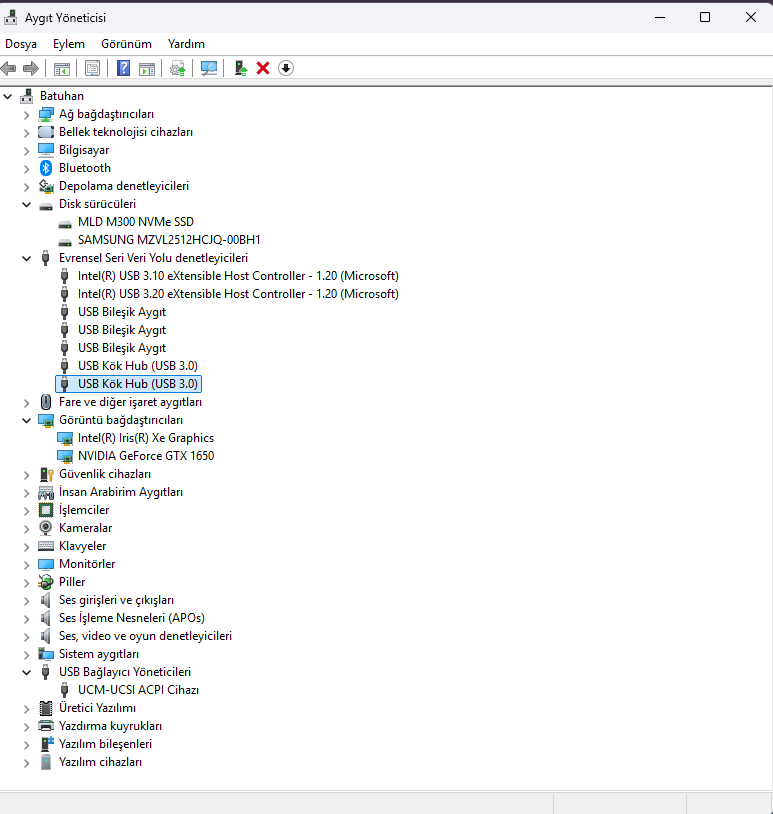Click the enable device green arrow icon
The width and height of the screenshot is (773, 814).
click(240, 68)
